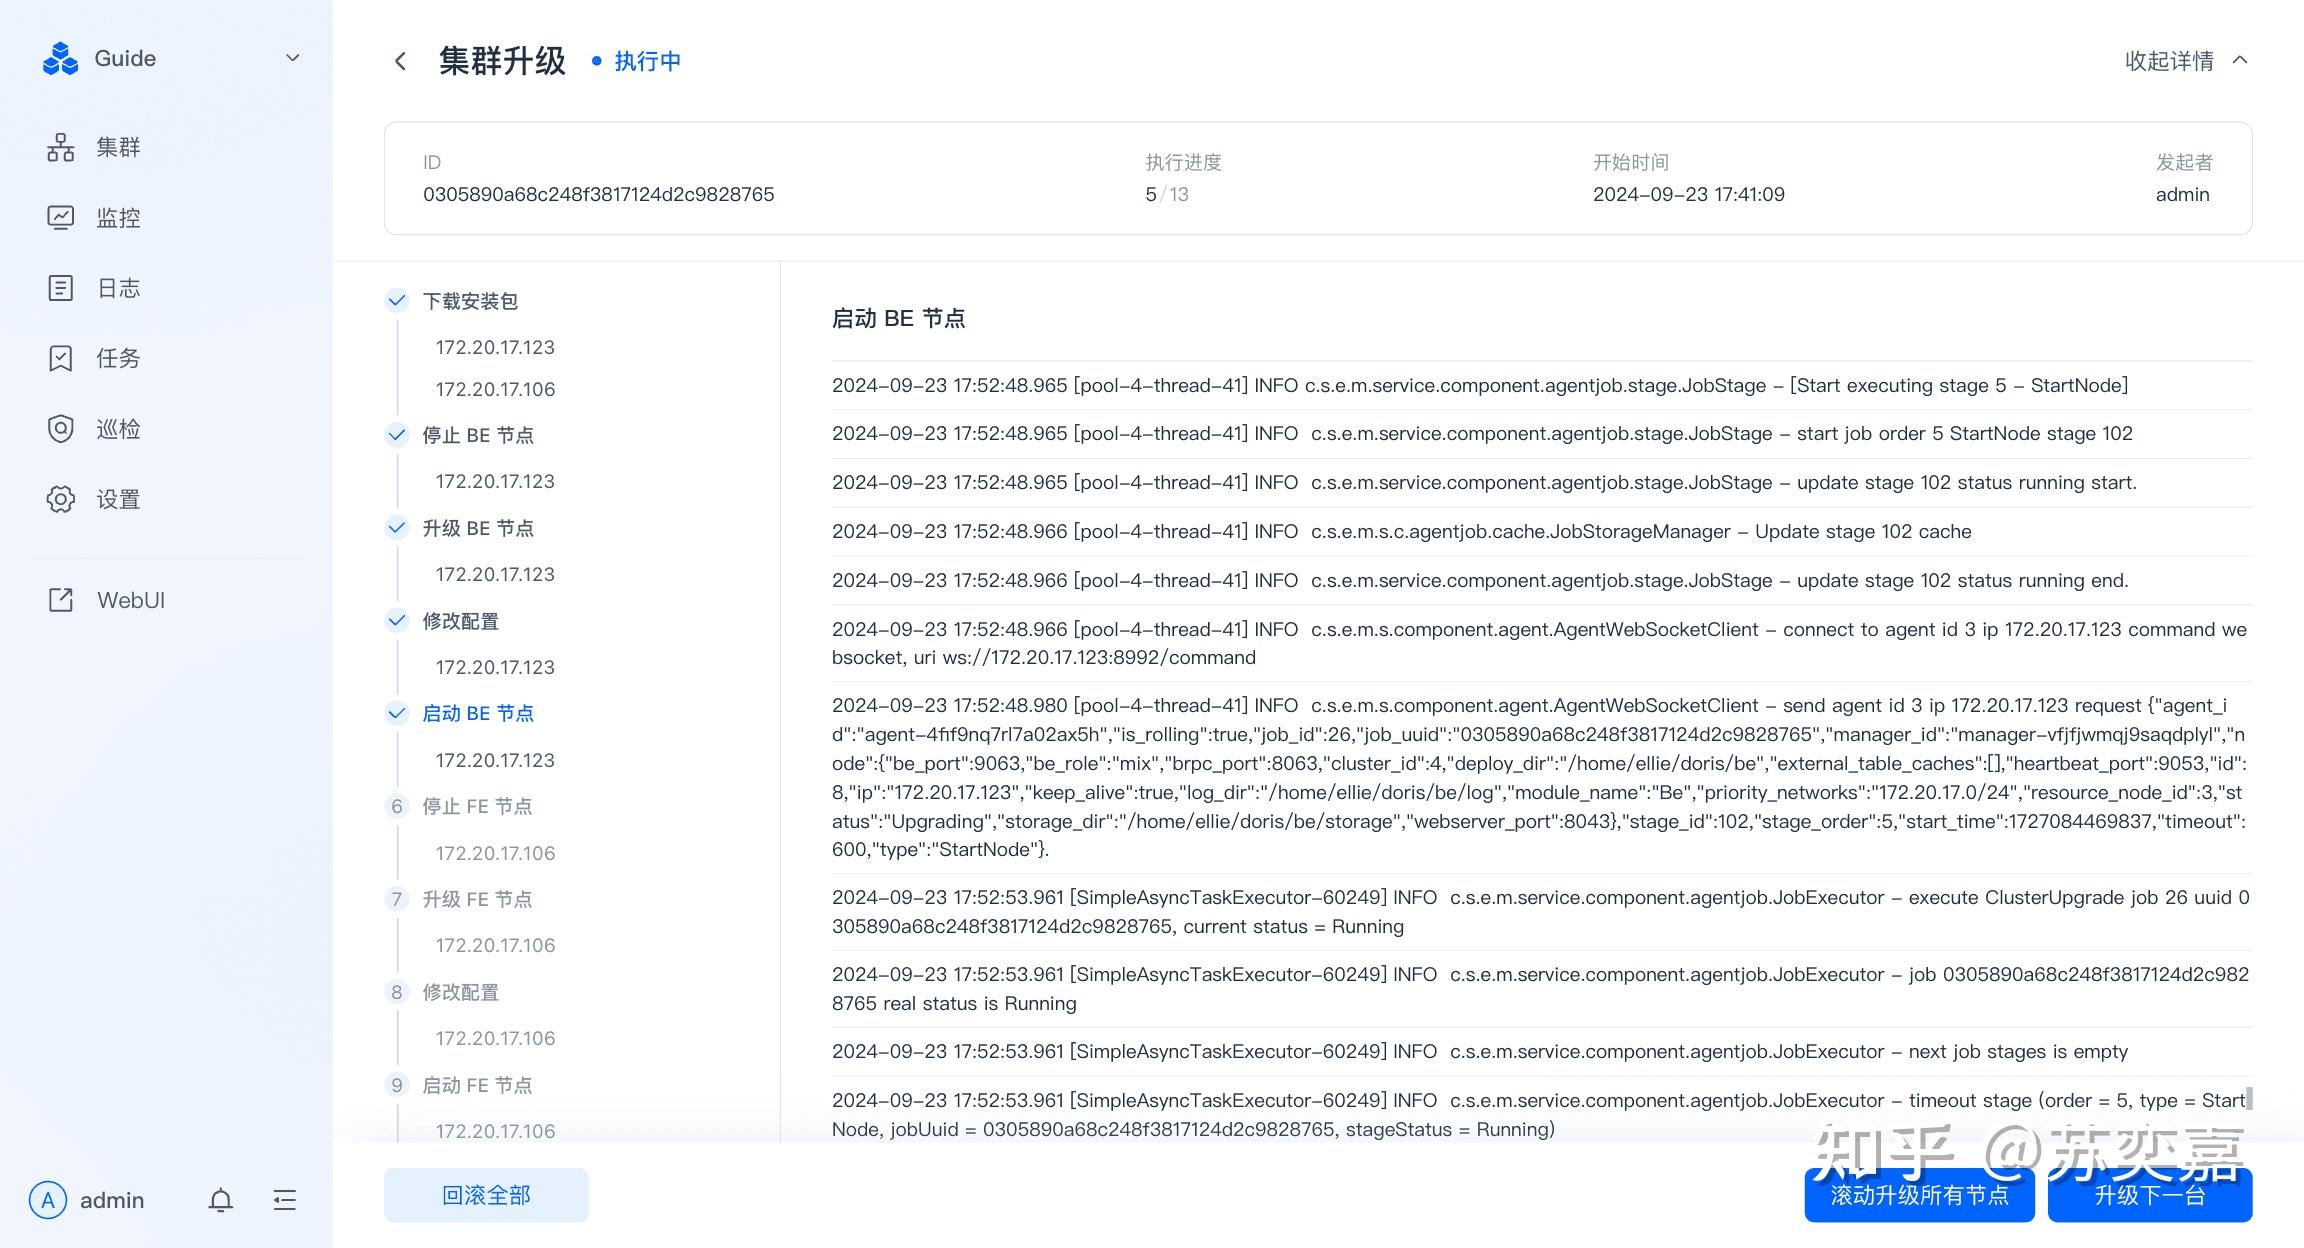
Task: Select the completed 修改配置 step checkmark
Action: (x=397, y=620)
